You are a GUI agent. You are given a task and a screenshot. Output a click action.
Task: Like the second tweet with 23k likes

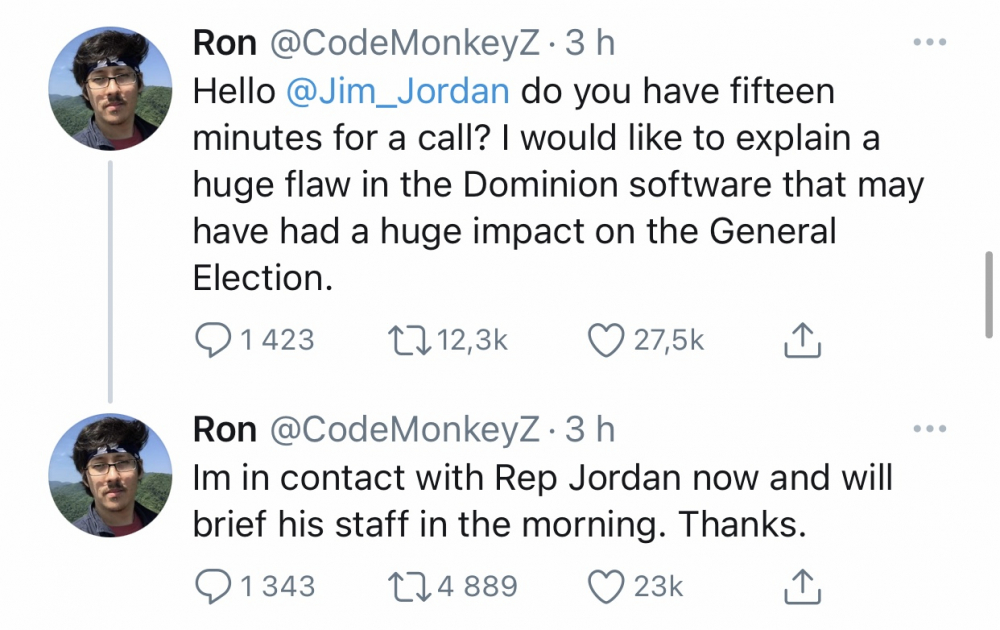[606, 586]
